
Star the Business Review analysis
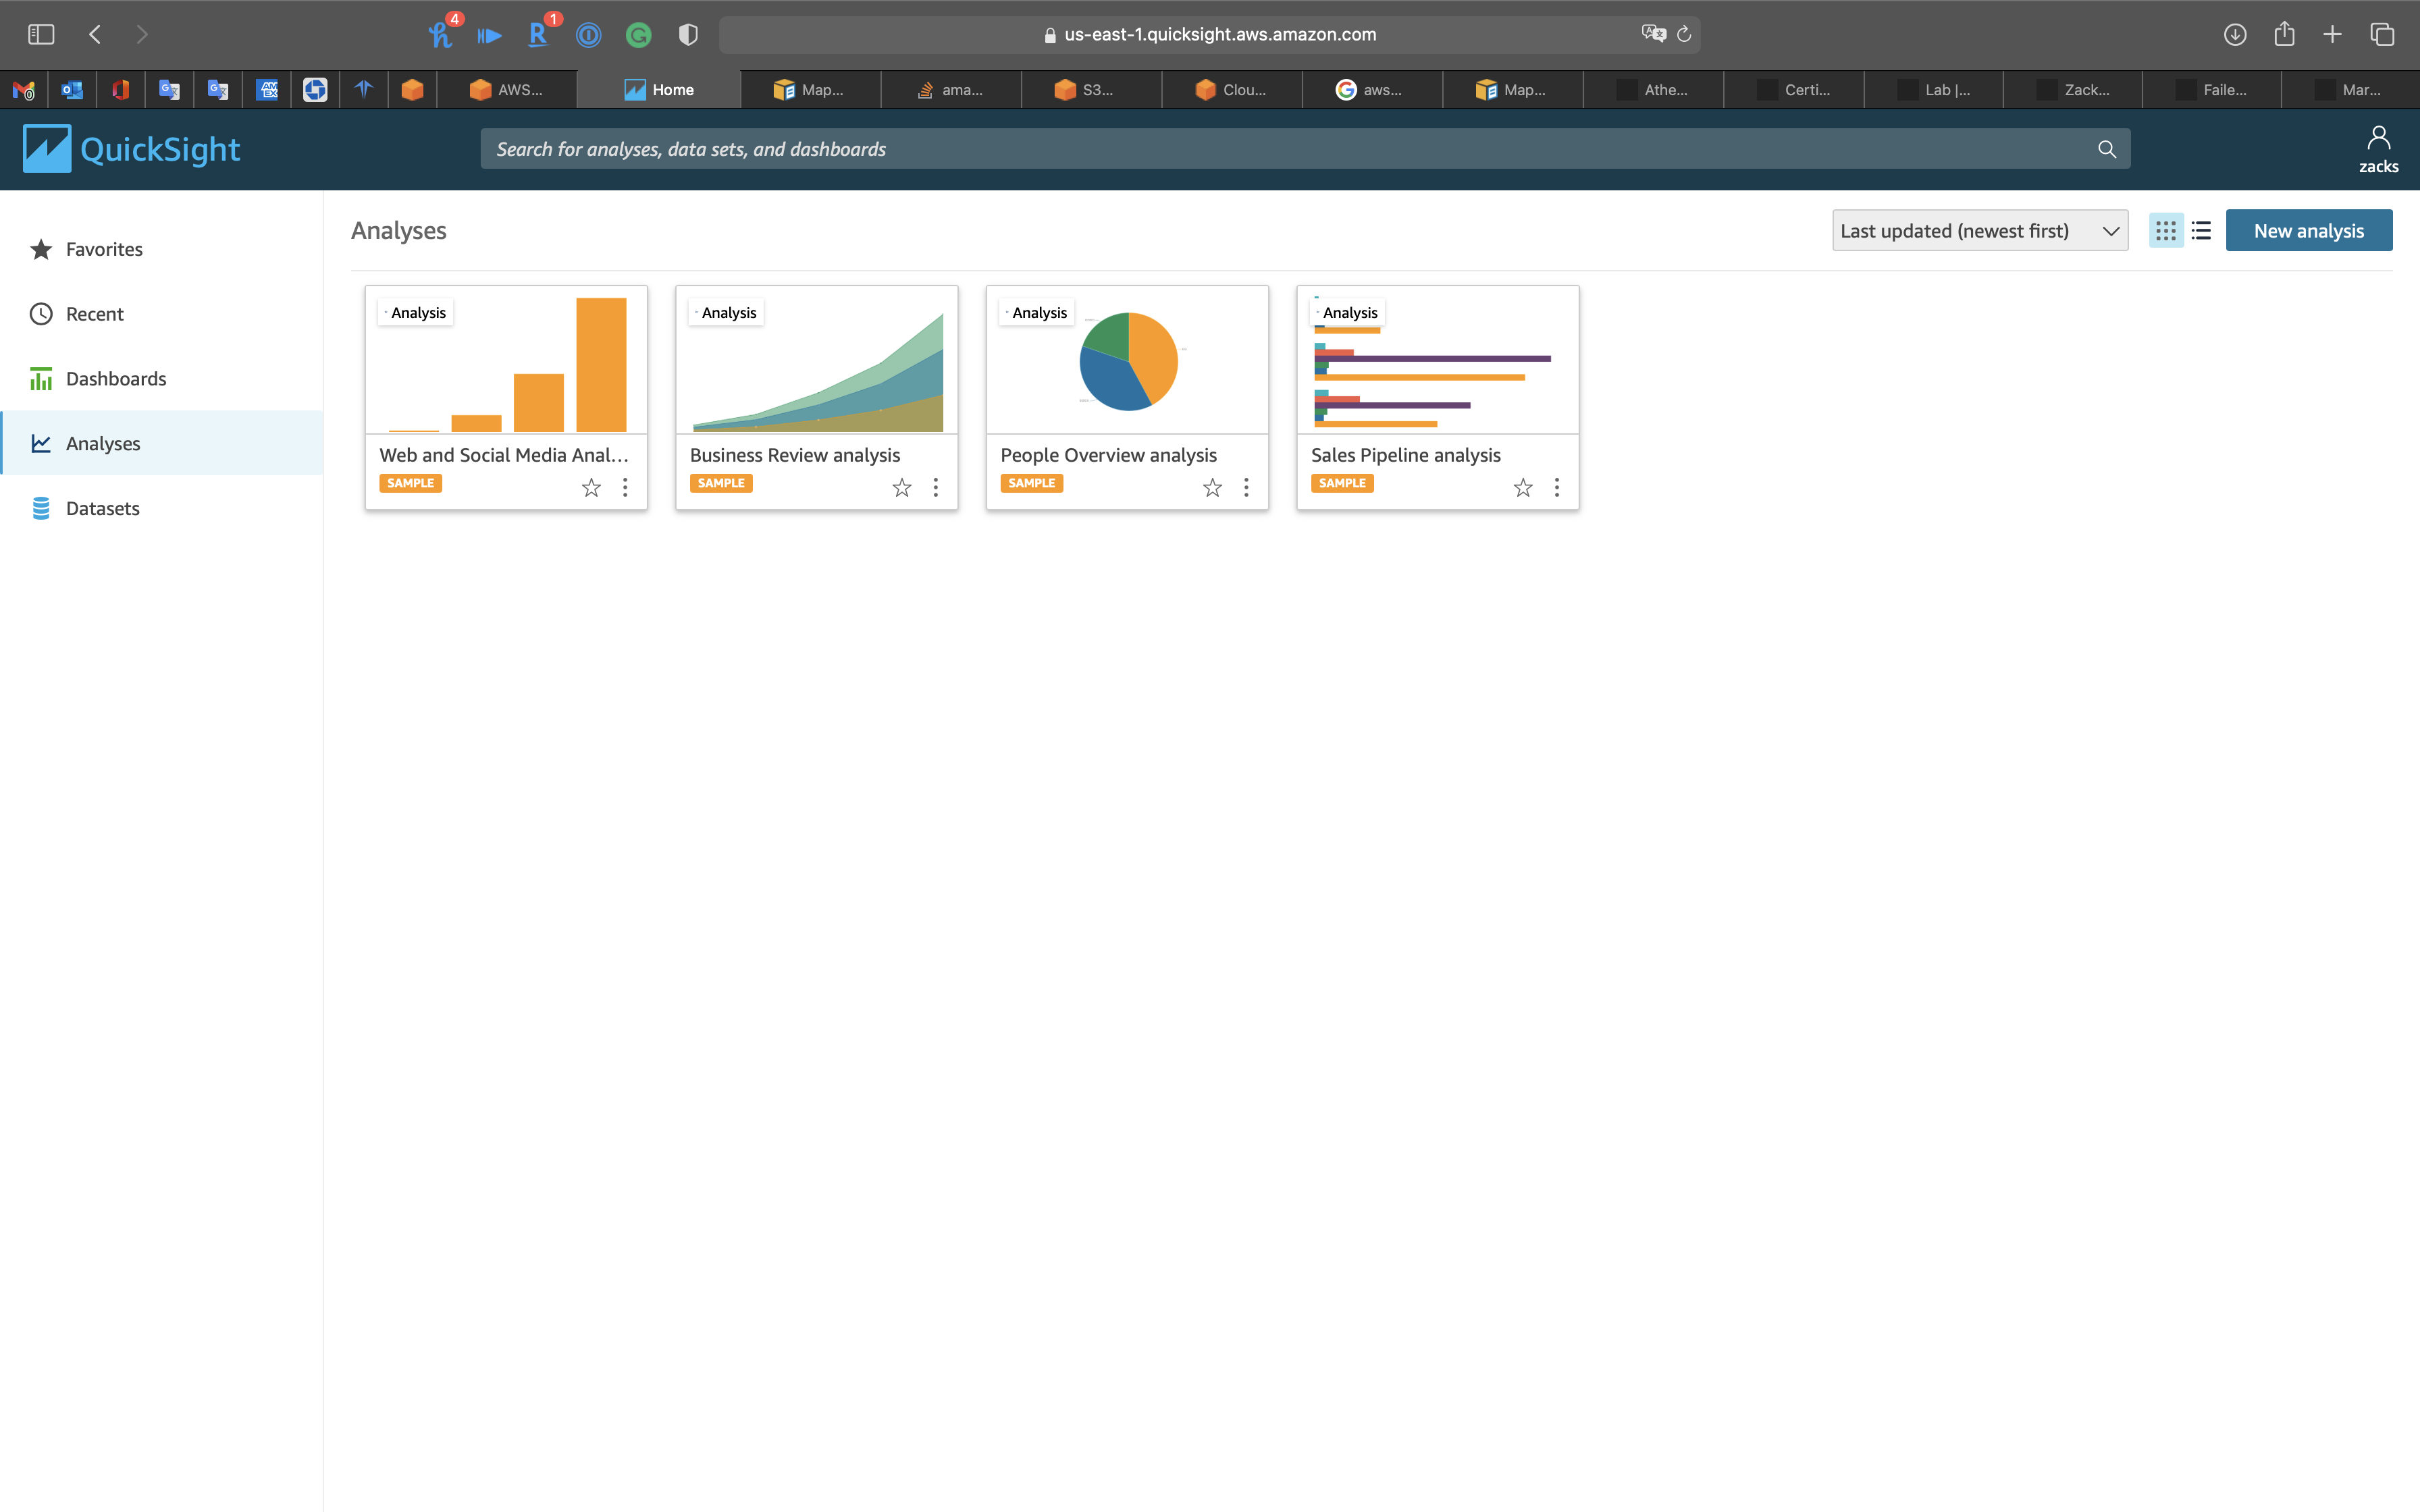click(x=901, y=487)
